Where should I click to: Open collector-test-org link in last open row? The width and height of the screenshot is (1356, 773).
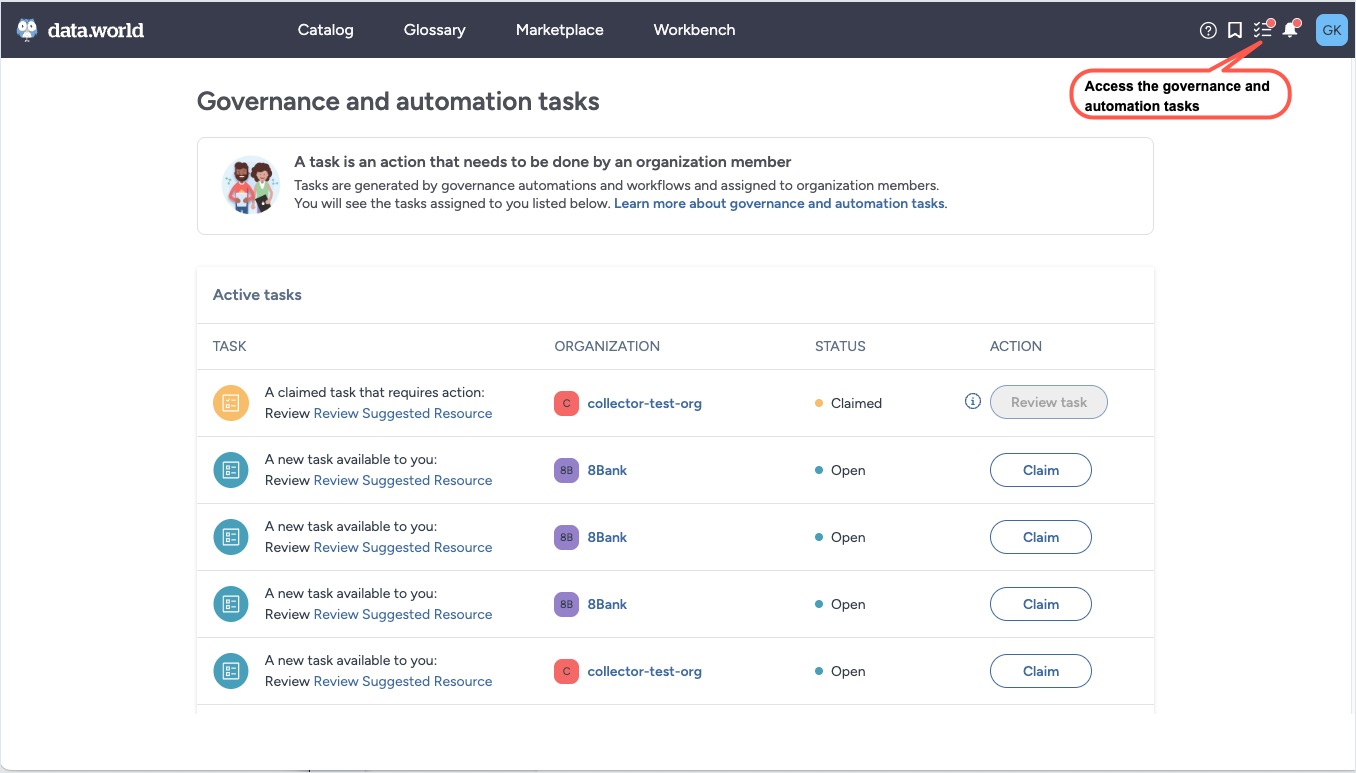coord(644,671)
